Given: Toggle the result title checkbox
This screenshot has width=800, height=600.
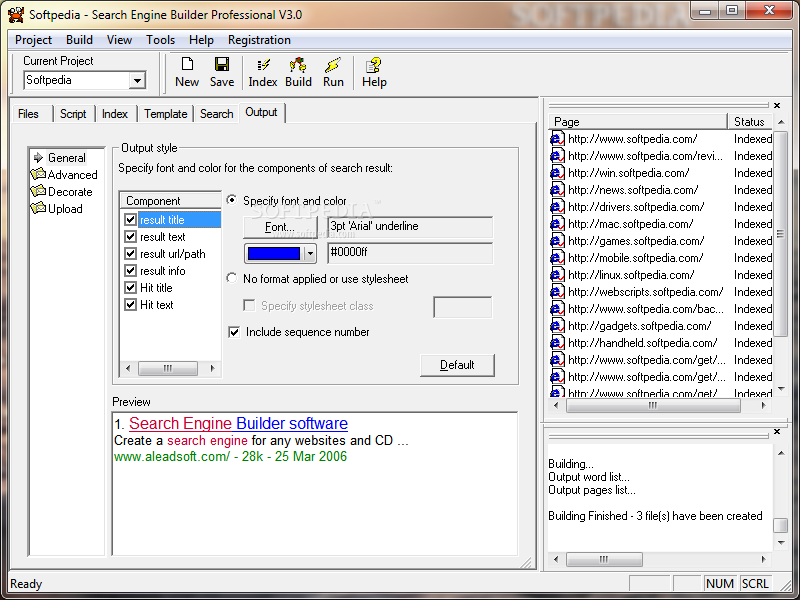Looking at the screenshot, I should coord(131,220).
